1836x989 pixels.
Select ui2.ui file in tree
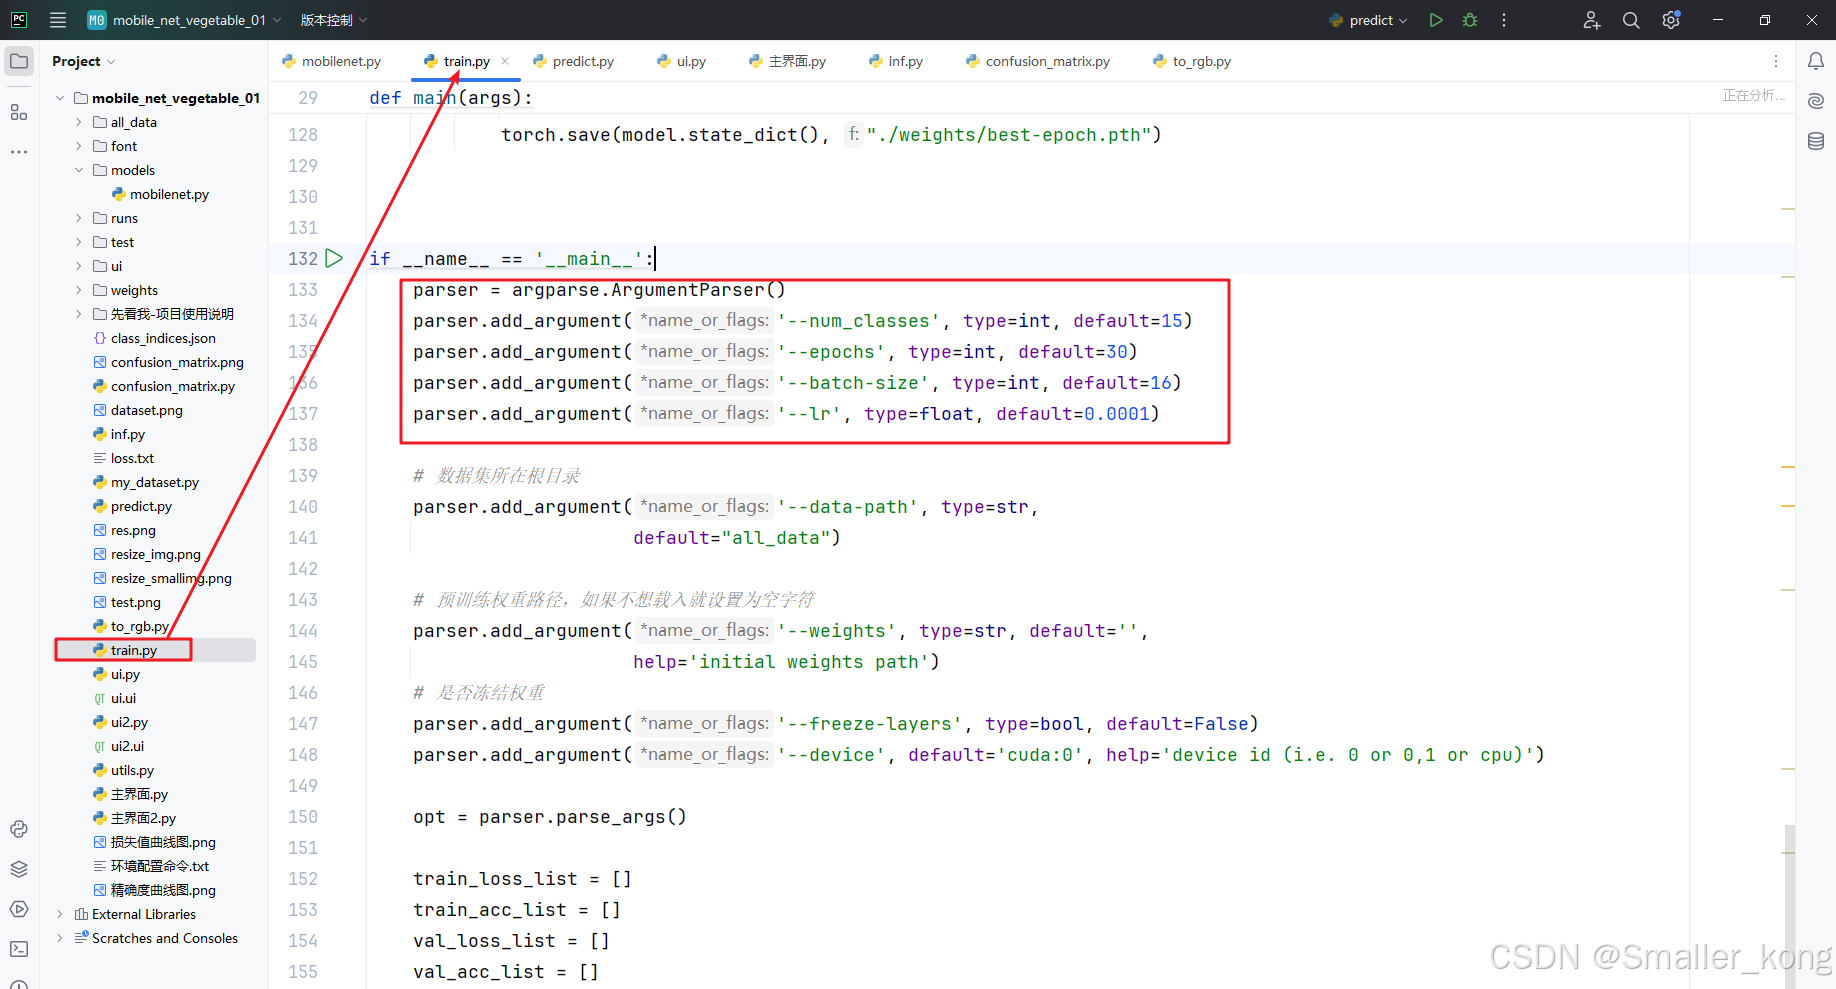(127, 746)
